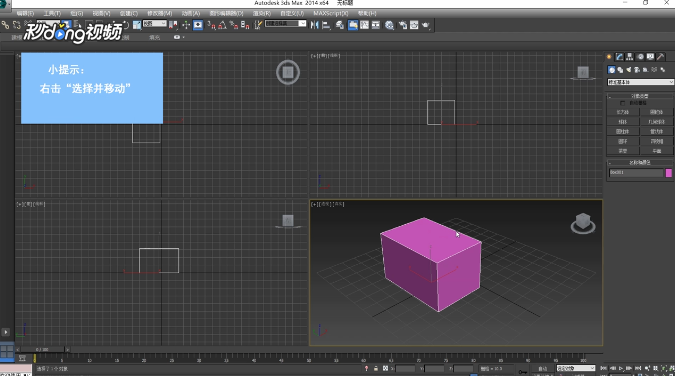Open the named selection sets dropdown

point(285,24)
